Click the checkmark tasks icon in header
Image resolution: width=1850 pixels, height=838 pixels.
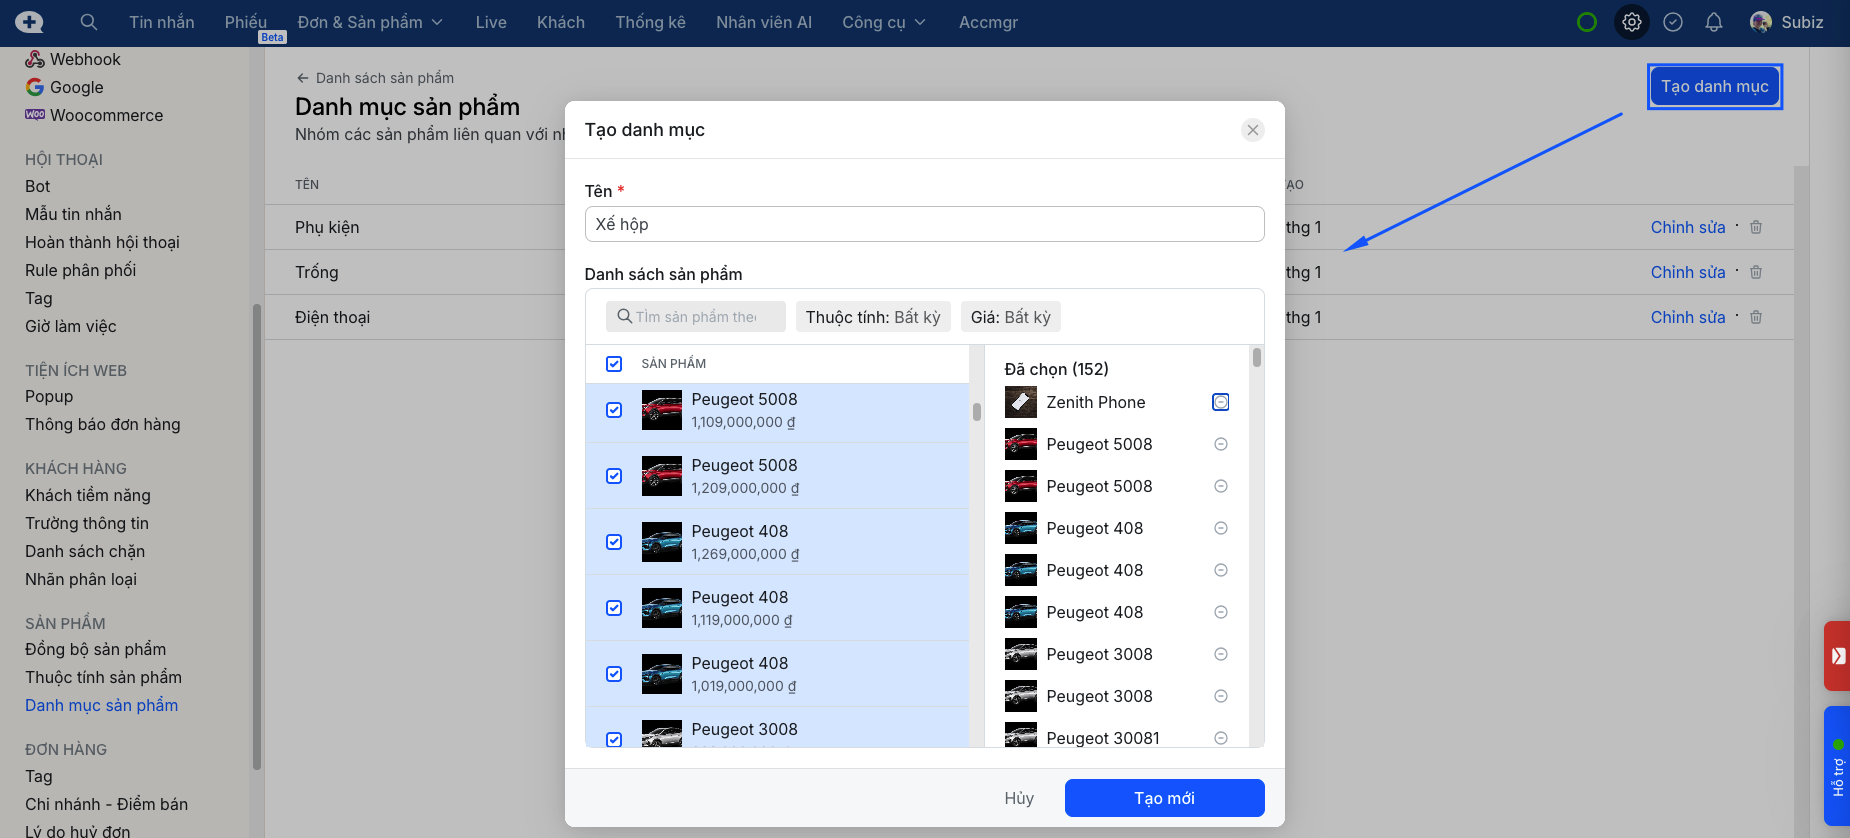click(x=1673, y=22)
